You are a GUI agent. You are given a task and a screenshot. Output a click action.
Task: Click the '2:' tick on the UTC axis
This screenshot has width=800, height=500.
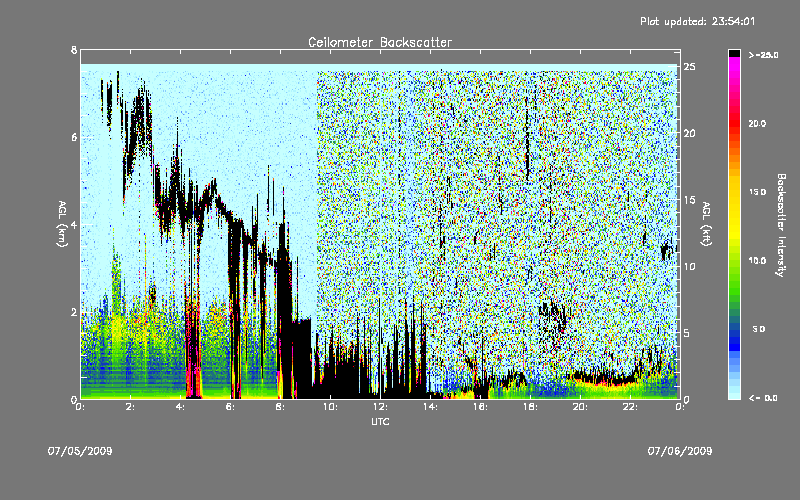click(131, 407)
